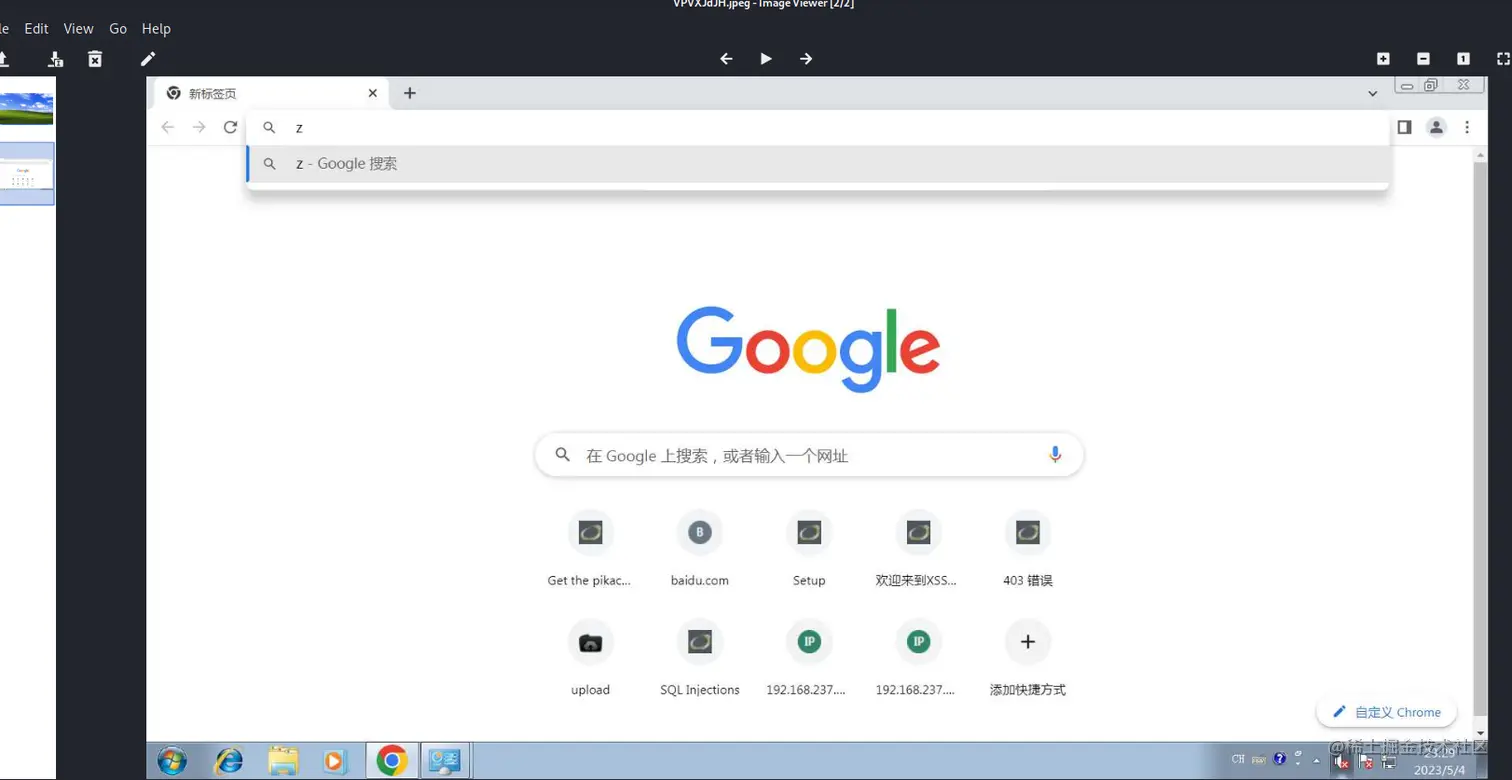The width and height of the screenshot is (1512, 780).
Task: Click the muted volume tray icon
Action: pyautogui.click(x=1342, y=762)
